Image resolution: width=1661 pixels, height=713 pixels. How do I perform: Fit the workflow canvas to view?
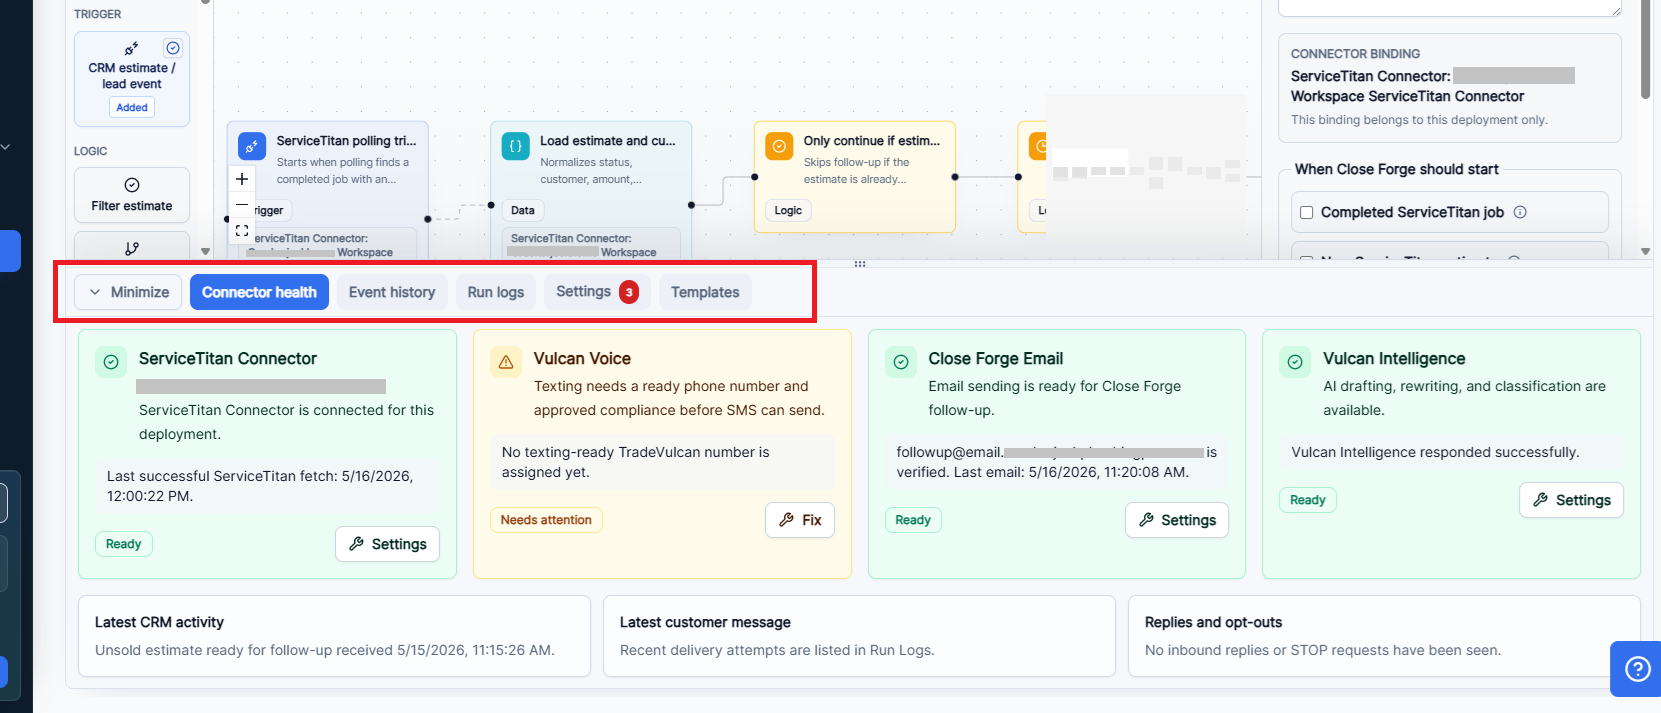[x=242, y=230]
